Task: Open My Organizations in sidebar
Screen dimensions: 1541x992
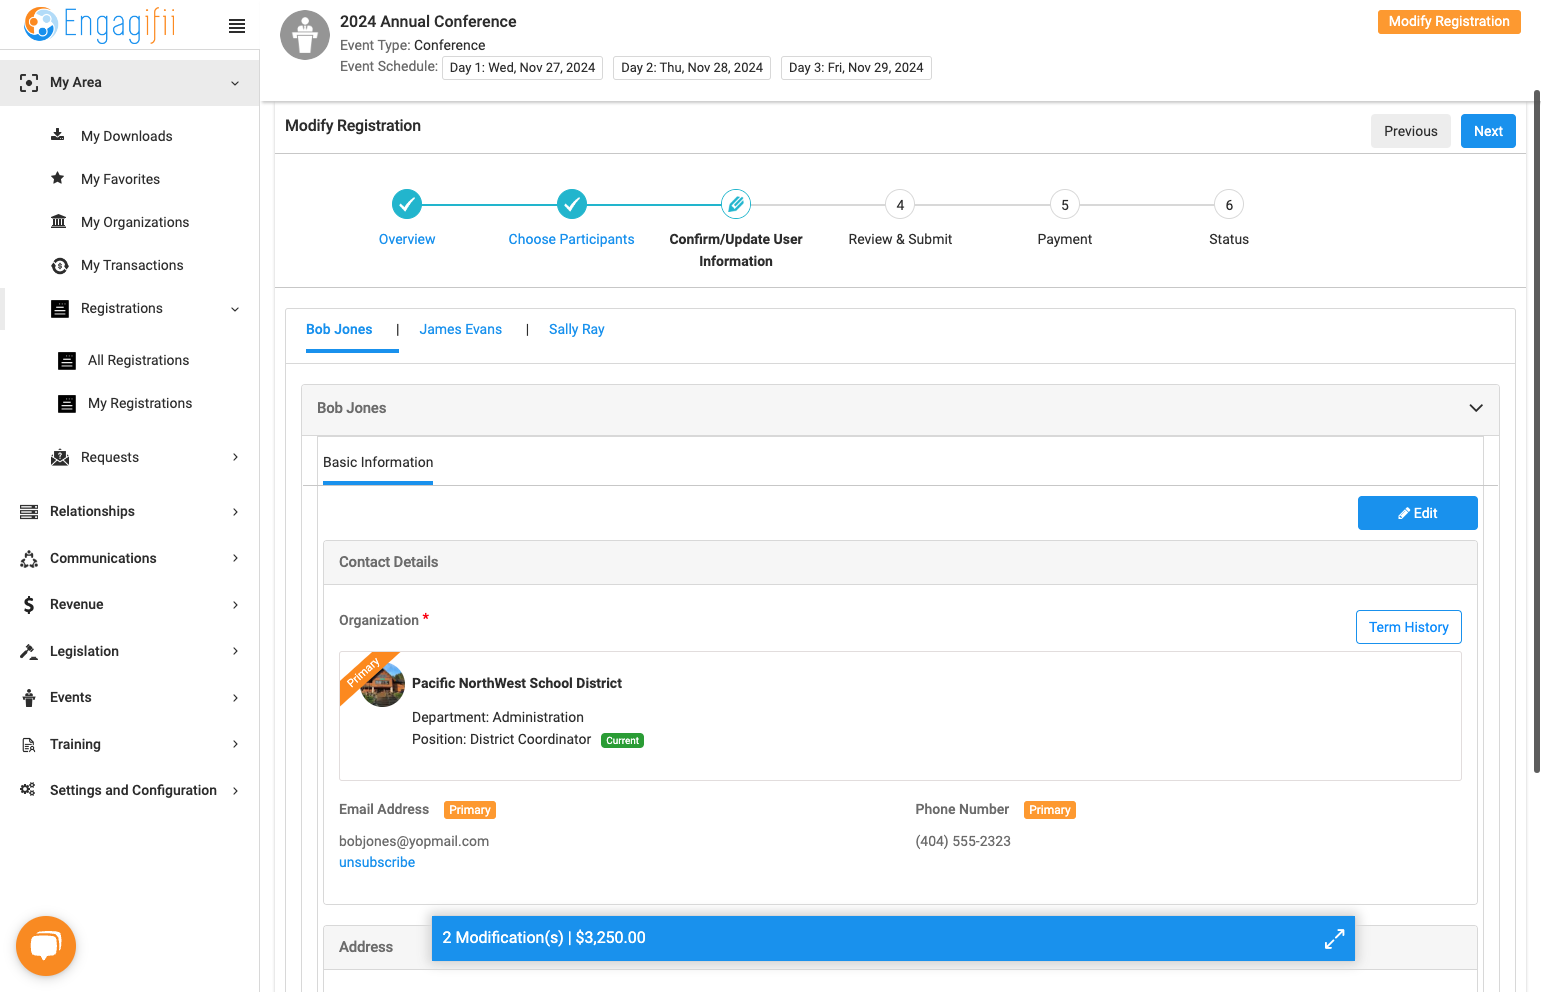Action: (x=135, y=222)
